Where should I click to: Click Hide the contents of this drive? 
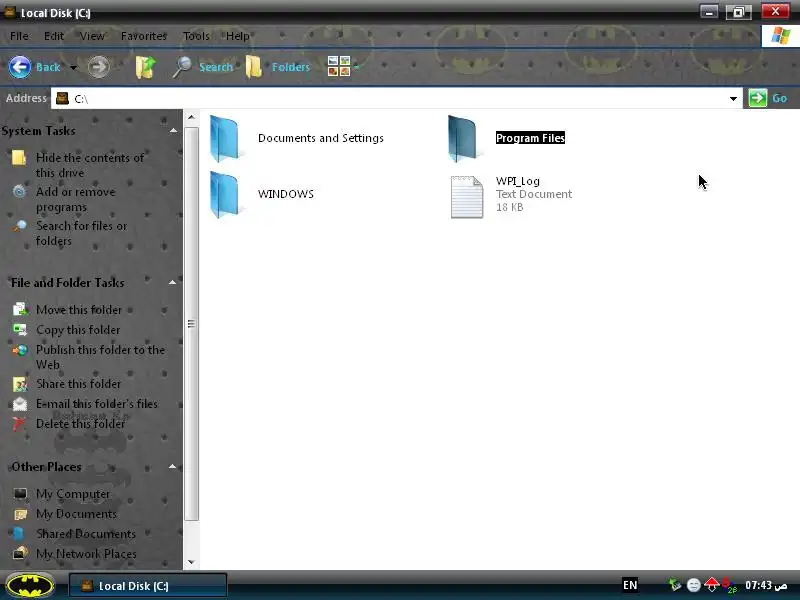point(90,165)
